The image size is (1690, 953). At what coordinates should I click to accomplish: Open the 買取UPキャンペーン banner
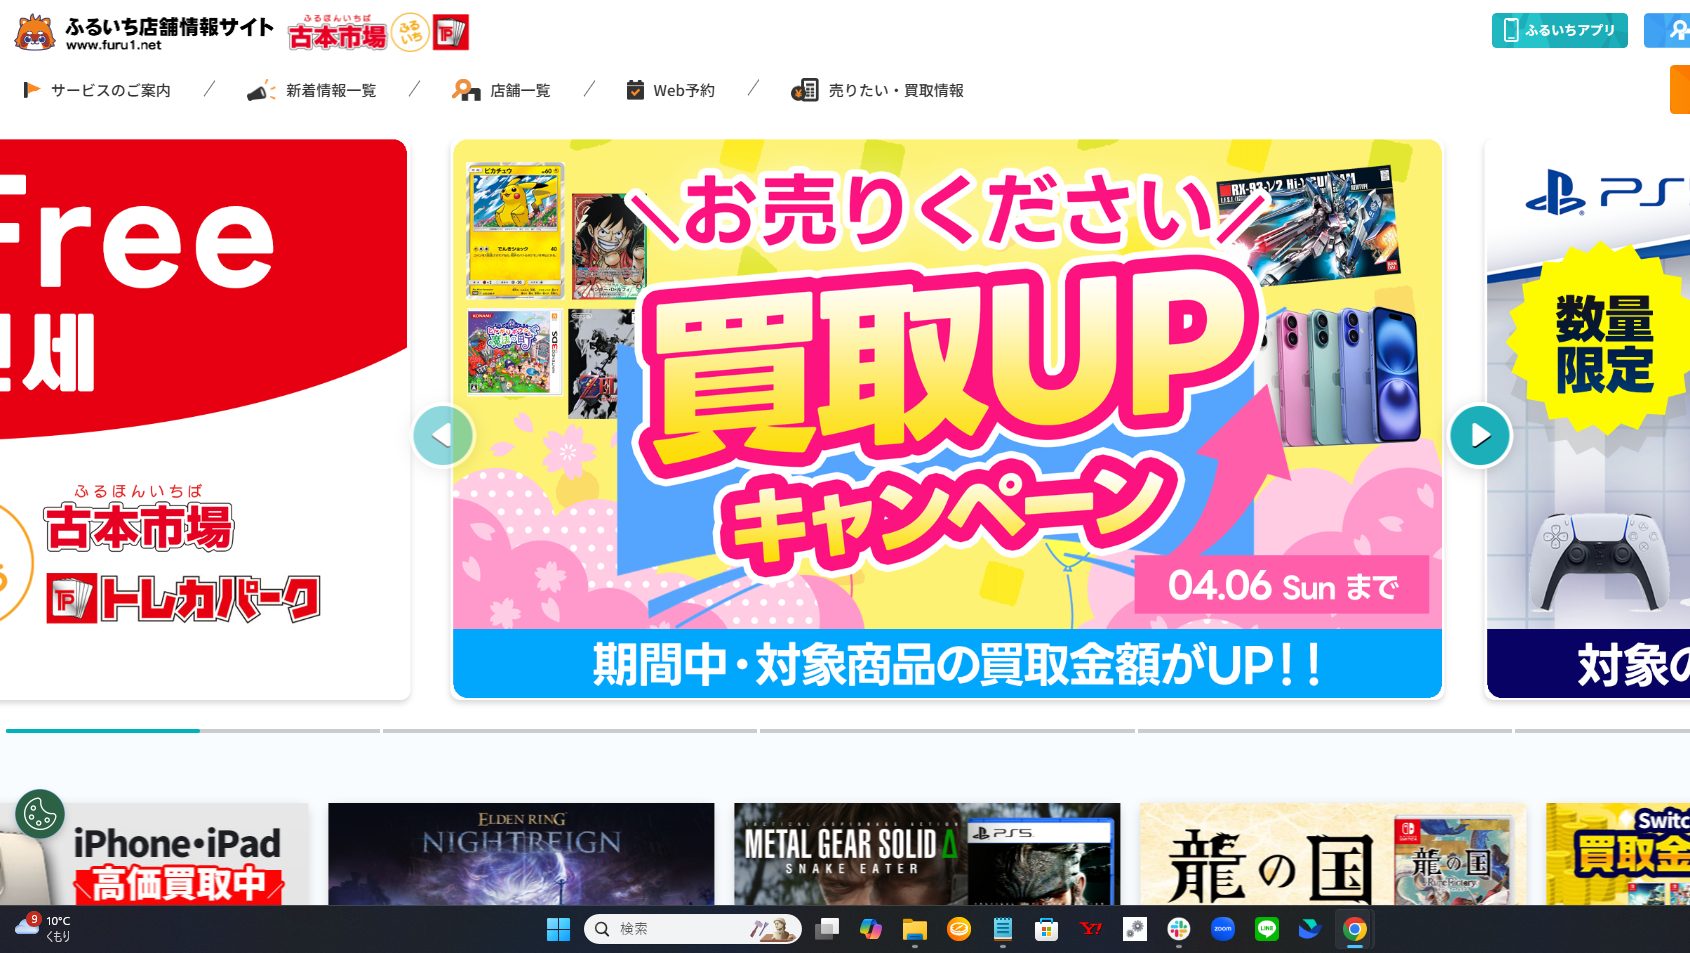(947, 418)
